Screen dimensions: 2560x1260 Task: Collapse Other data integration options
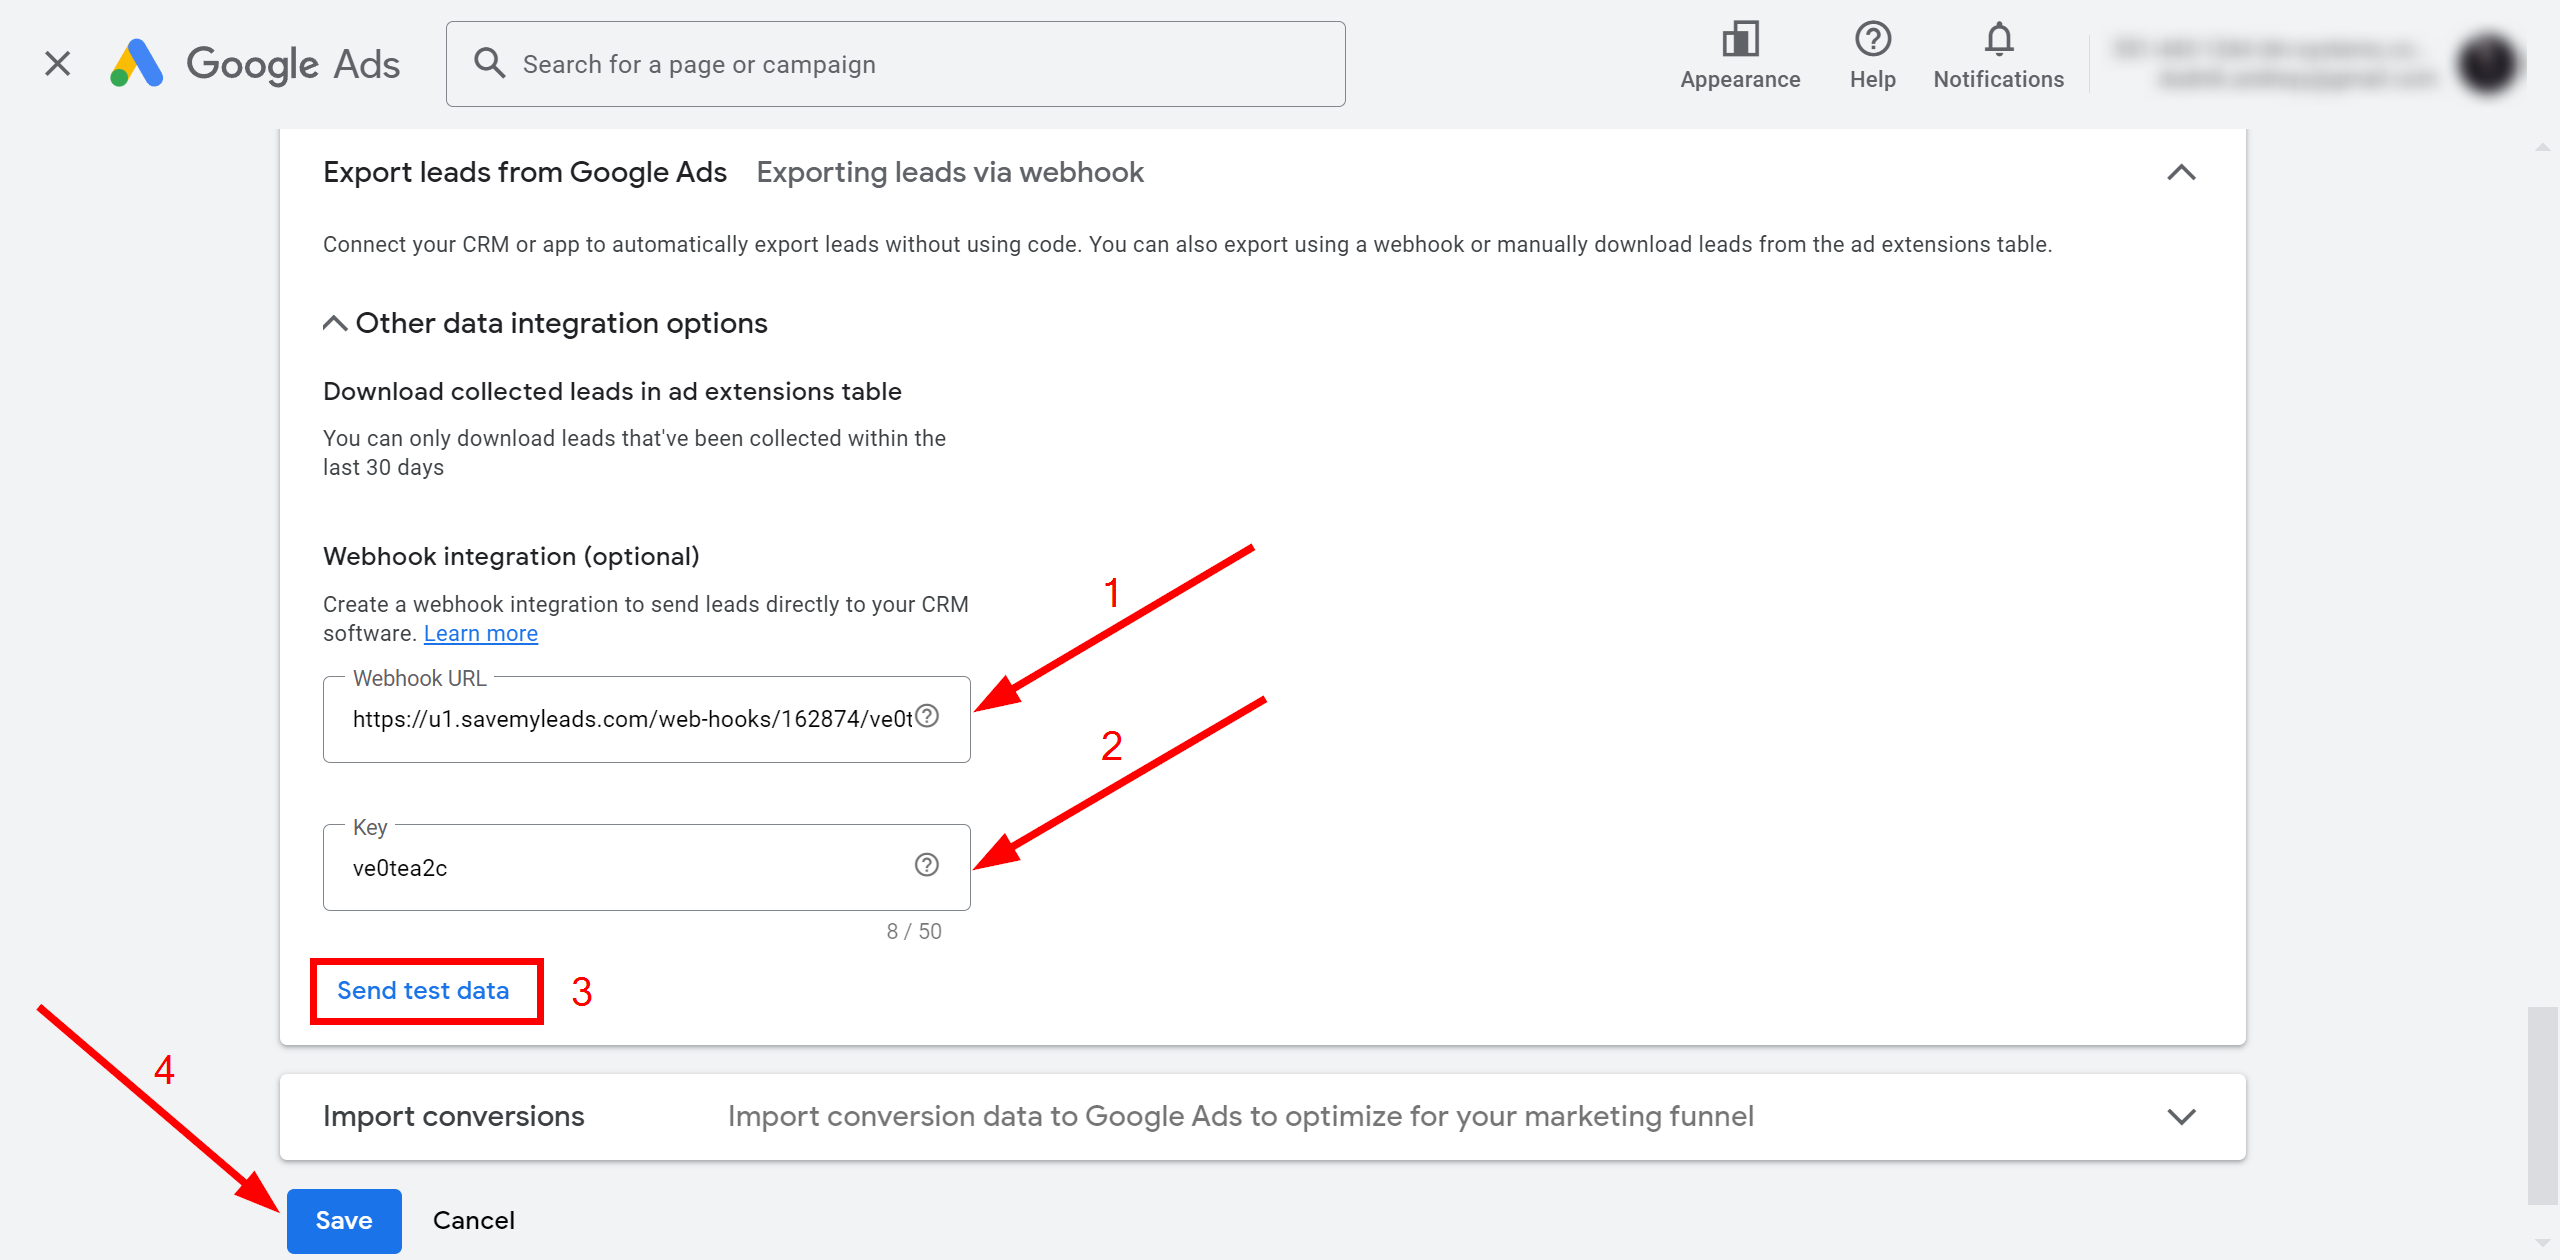click(545, 323)
